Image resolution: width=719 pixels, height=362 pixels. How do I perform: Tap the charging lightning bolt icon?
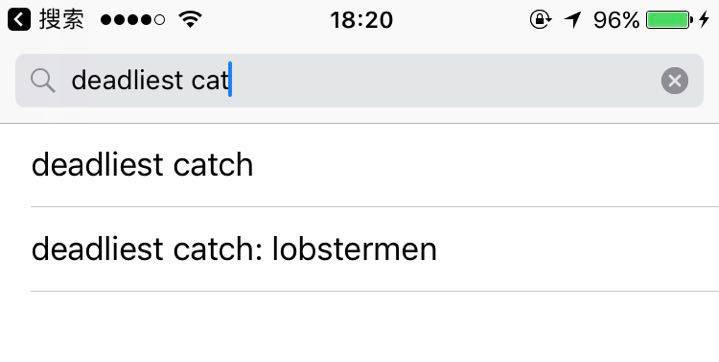pyautogui.click(x=704, y=20)
